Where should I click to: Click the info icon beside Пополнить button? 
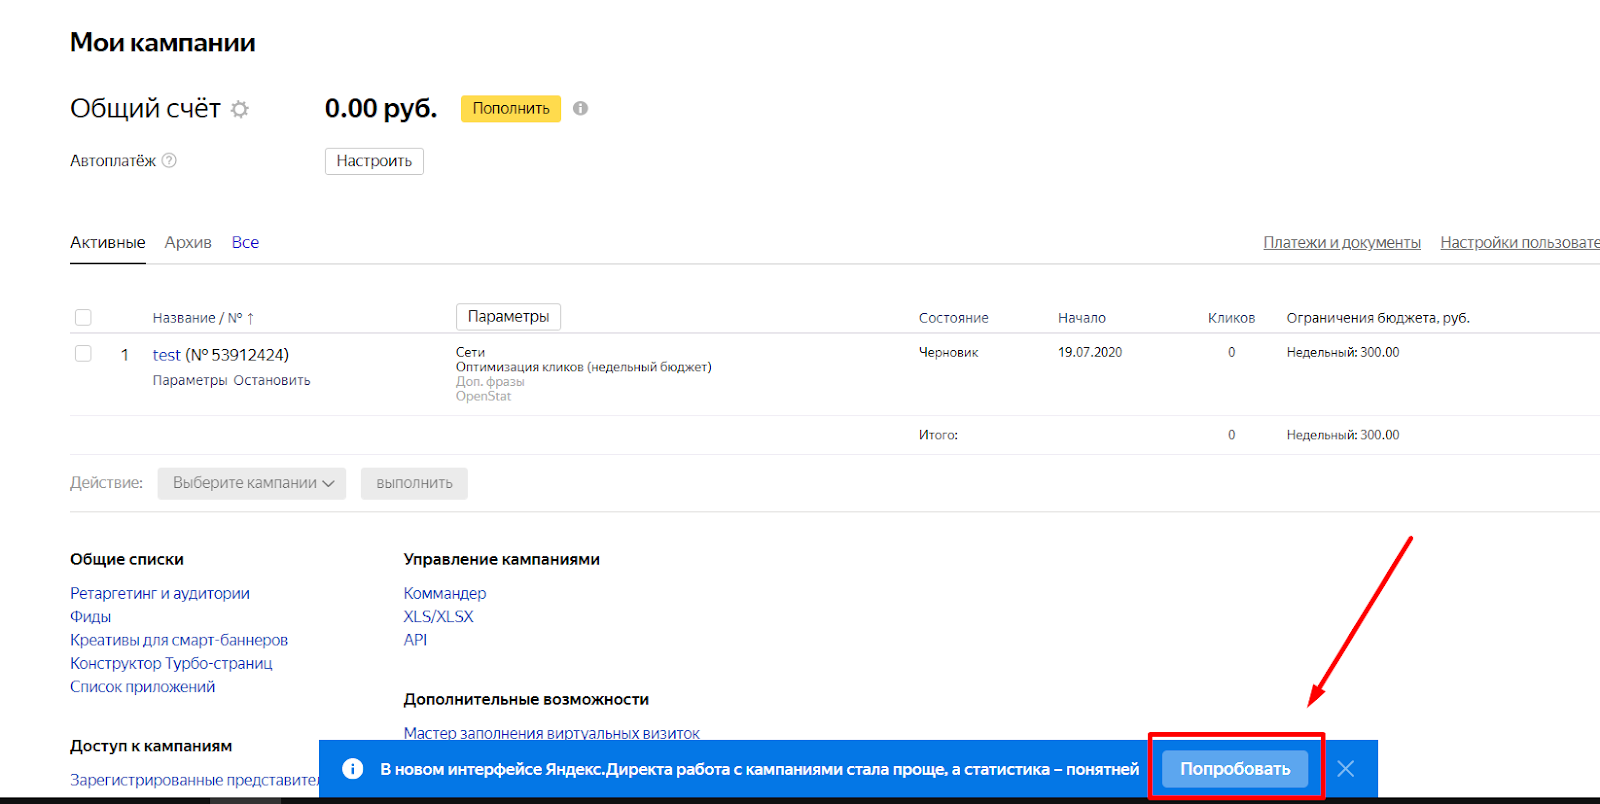point(580,108)
